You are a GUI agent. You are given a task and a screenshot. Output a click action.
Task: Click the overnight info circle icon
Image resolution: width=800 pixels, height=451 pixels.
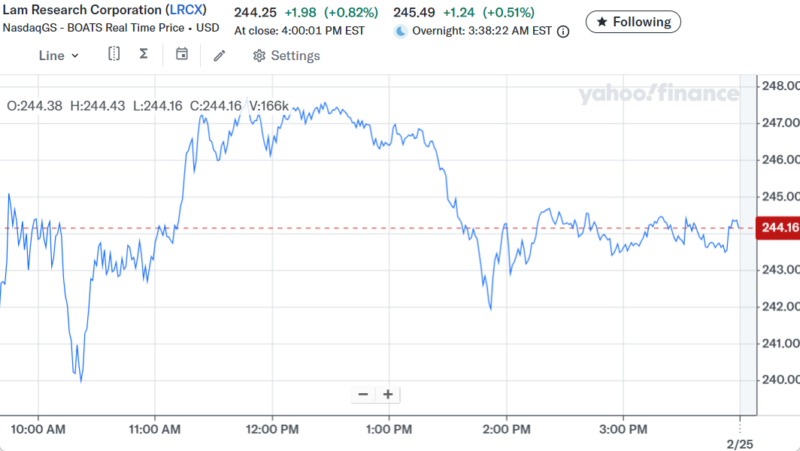click(x=563, y=32)
